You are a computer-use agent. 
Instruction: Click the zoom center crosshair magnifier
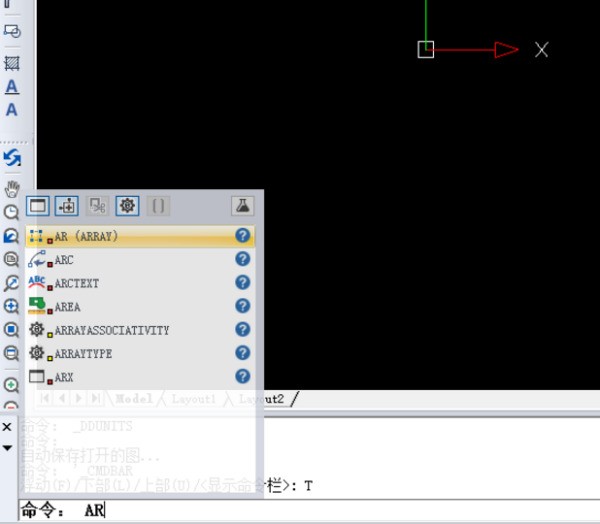[11, 307]
